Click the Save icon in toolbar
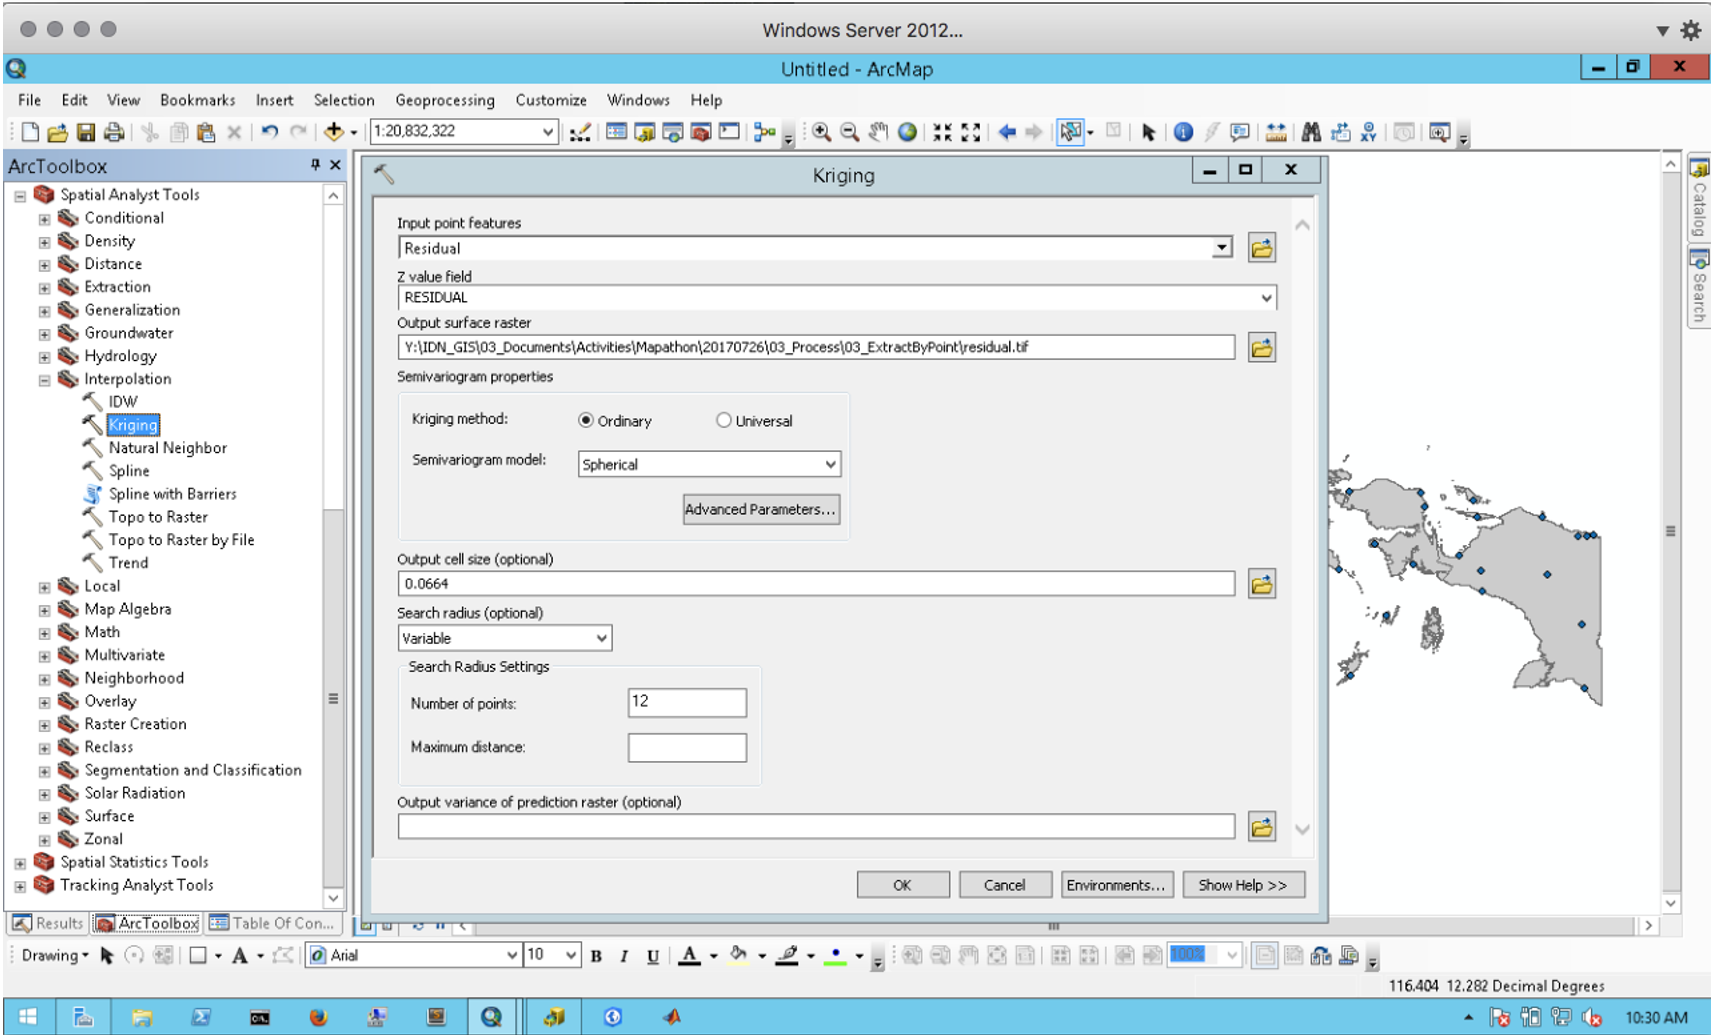The width and height of the screenshot is (1714, 1035). pyautogui.click(x=86, y=132)
